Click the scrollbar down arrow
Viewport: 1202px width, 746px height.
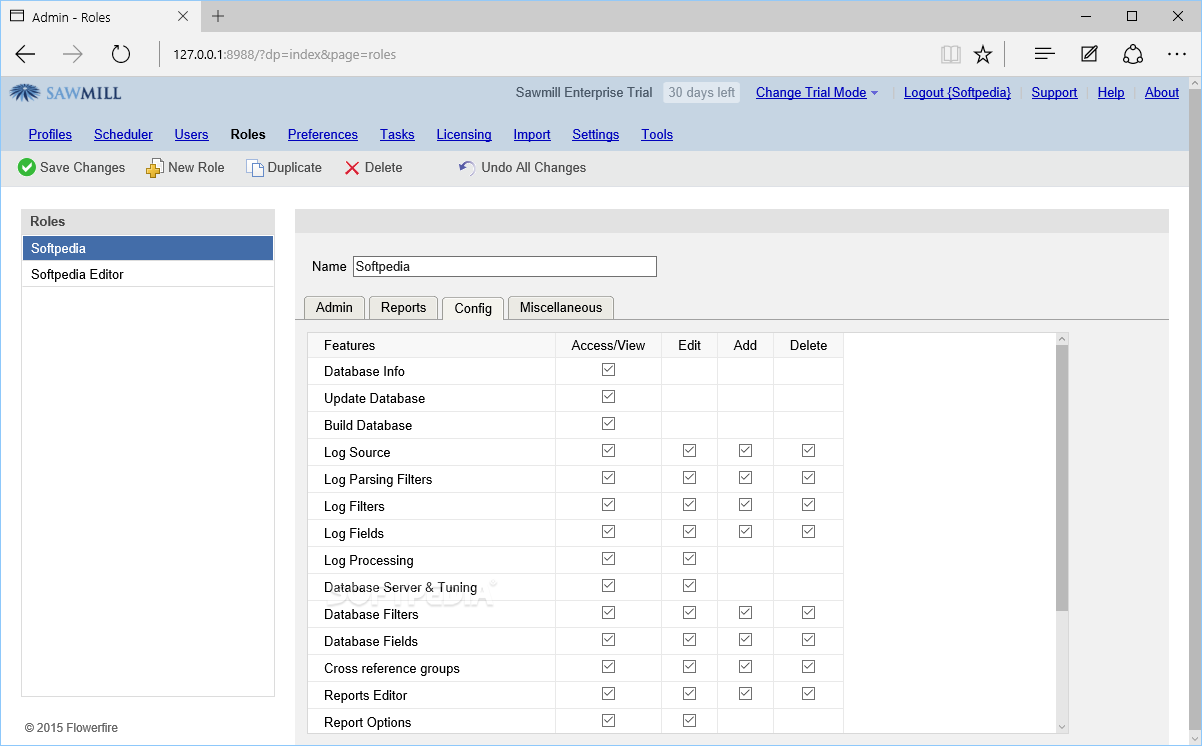coord(1062,727)
